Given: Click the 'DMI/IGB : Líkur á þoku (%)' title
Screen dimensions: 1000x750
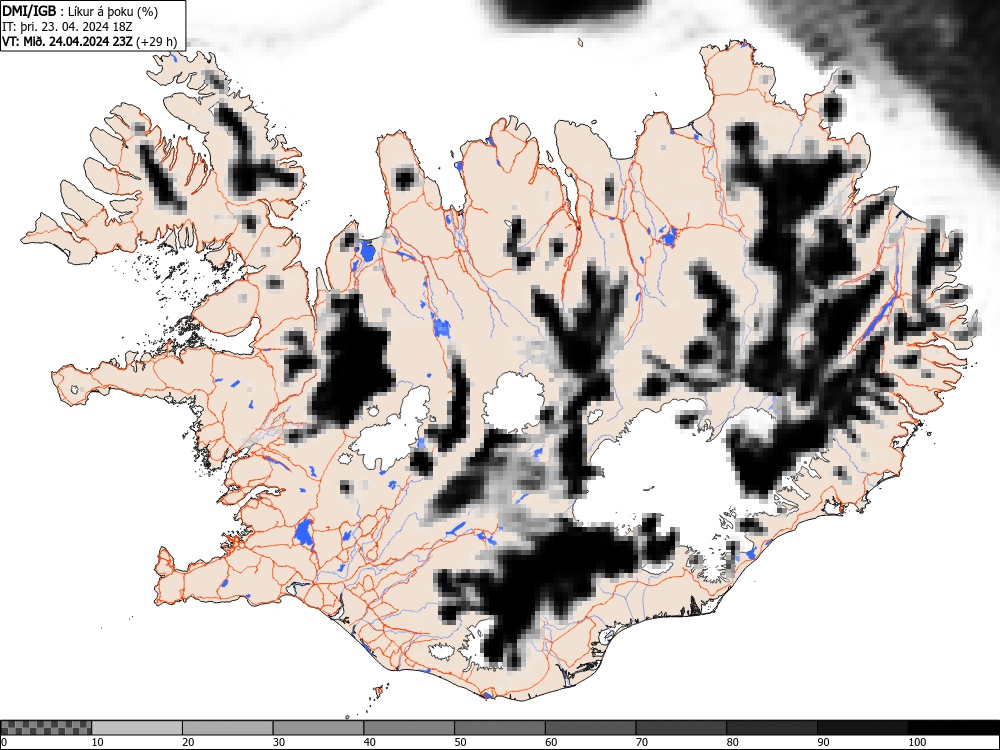Looking at the screenshot, I should pyautogui.click(x=80, y=11).
